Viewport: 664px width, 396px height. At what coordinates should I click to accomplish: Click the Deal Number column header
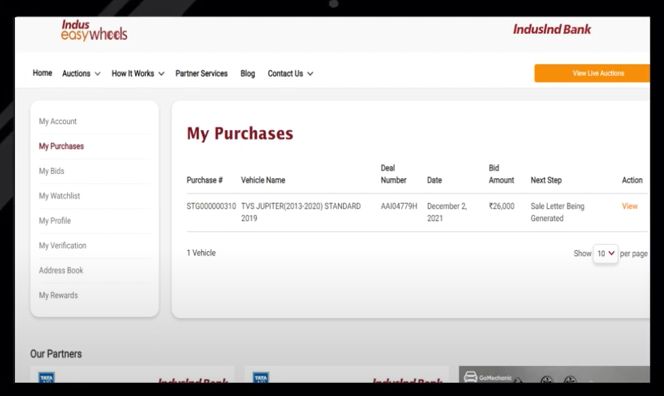pyautogui.click(x=393, y=174)
